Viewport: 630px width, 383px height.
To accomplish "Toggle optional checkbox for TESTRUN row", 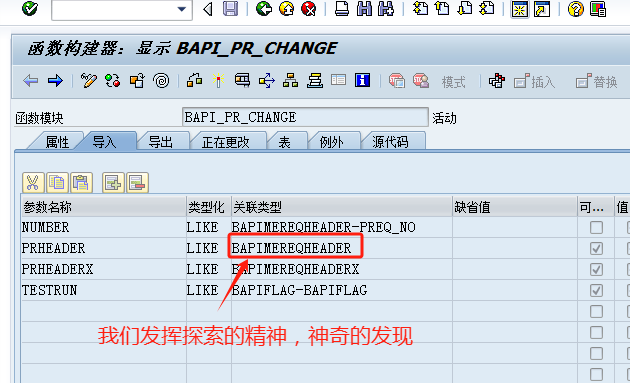I will pyautogui.click(x=596, y=290).
